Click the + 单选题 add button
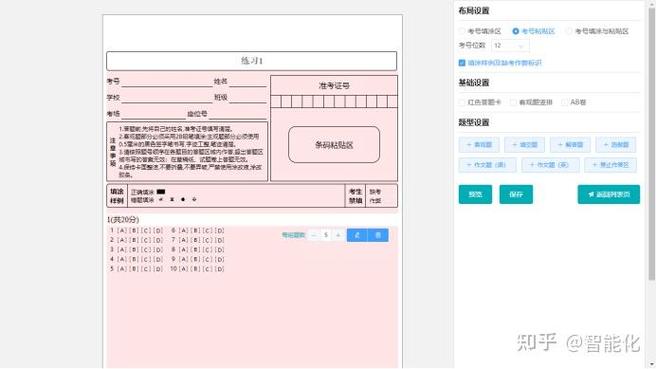The height and width of the screenshot is (369, 656). pos(479,145)
